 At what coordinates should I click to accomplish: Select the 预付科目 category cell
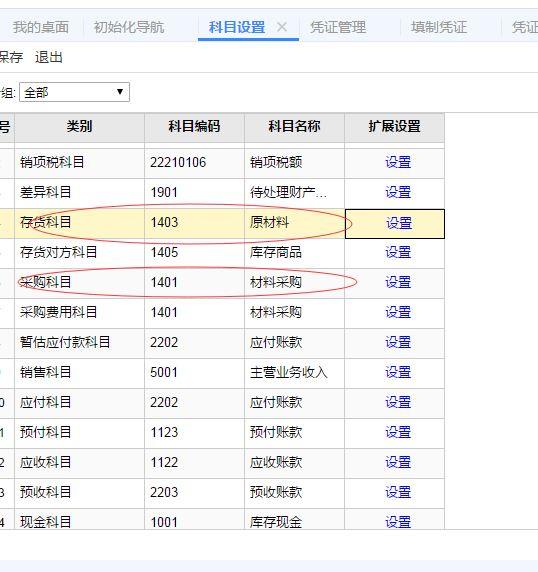pyautogui.click(x=80, y=433)
